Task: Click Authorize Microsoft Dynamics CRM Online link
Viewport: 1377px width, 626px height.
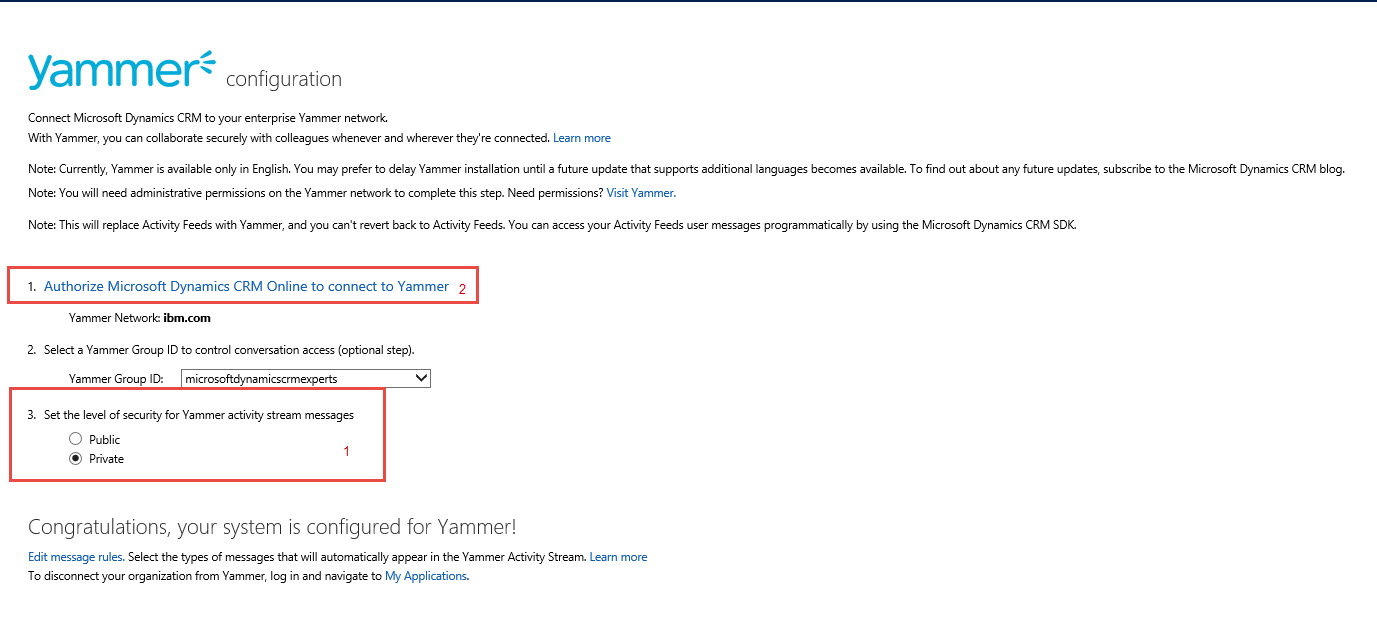Action: [246, 286]
